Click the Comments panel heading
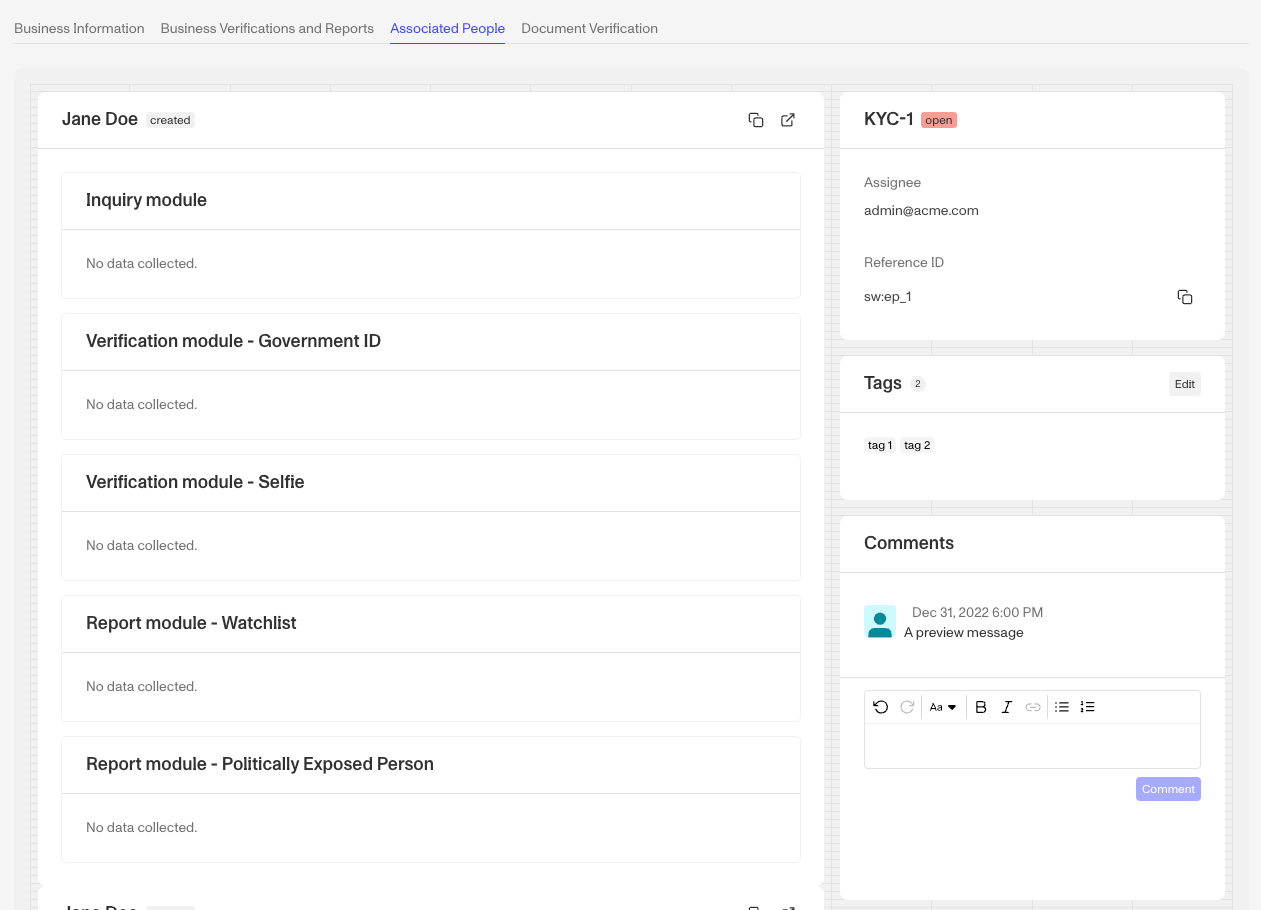Screen dimensions: 1261x910 (x=909, y=543)
